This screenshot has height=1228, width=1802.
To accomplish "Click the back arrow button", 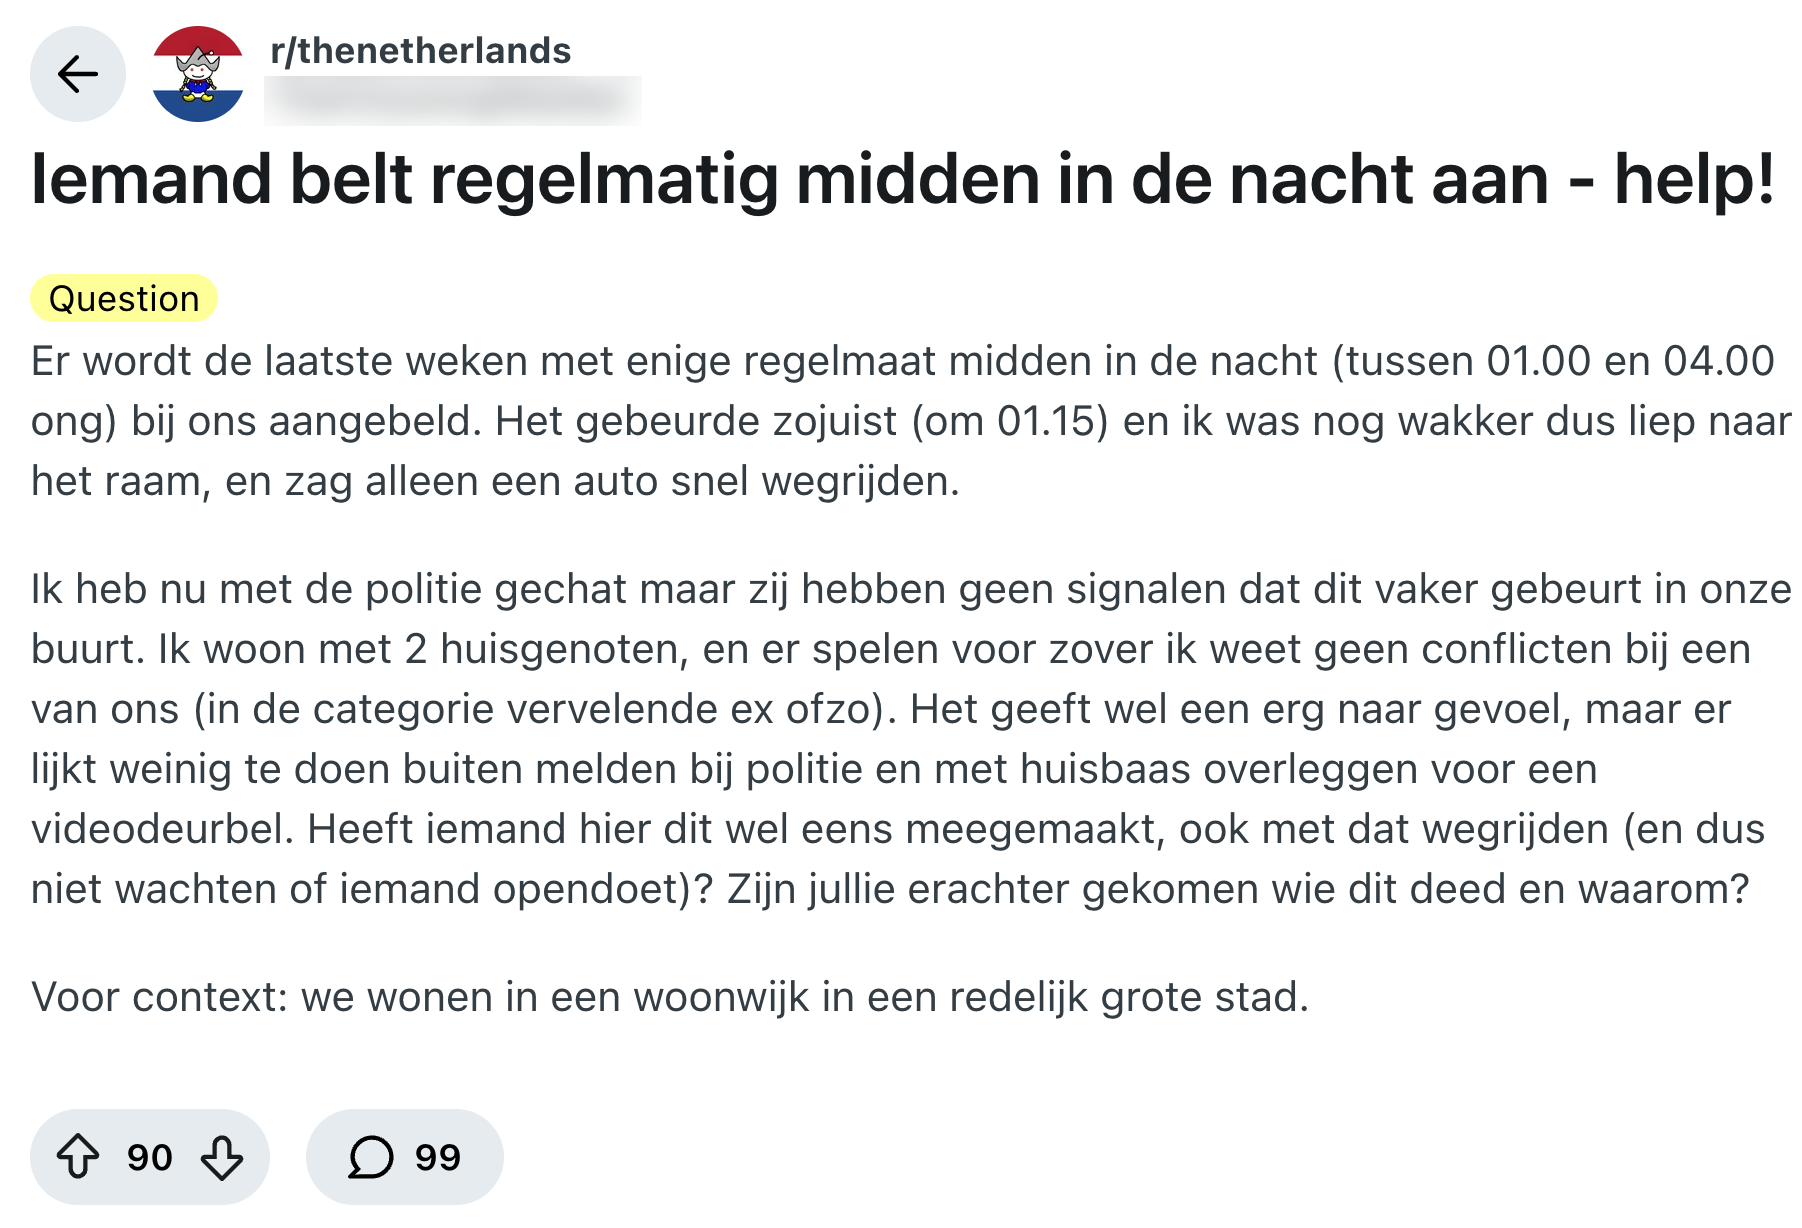I will click(x=78, y=74).
